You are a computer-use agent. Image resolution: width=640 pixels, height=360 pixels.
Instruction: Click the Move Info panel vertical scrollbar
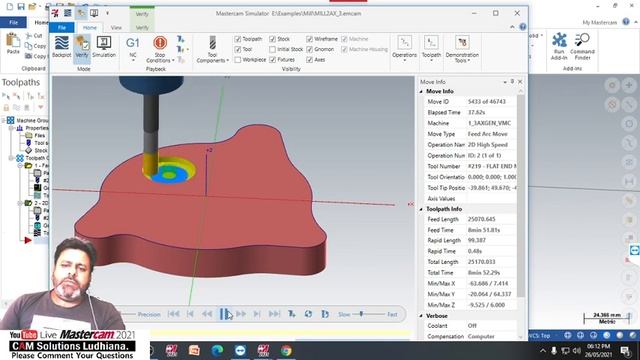pos(521,196)
